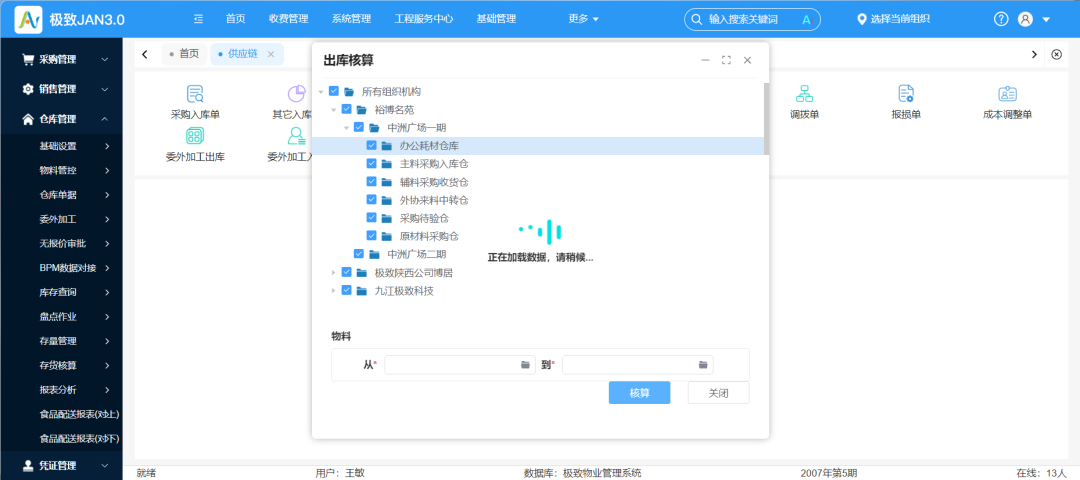The height and width of the screenshot is (480, 1080).
Task: Expand 九江极致科技 tree node arrow
Action: coord(333,290)
